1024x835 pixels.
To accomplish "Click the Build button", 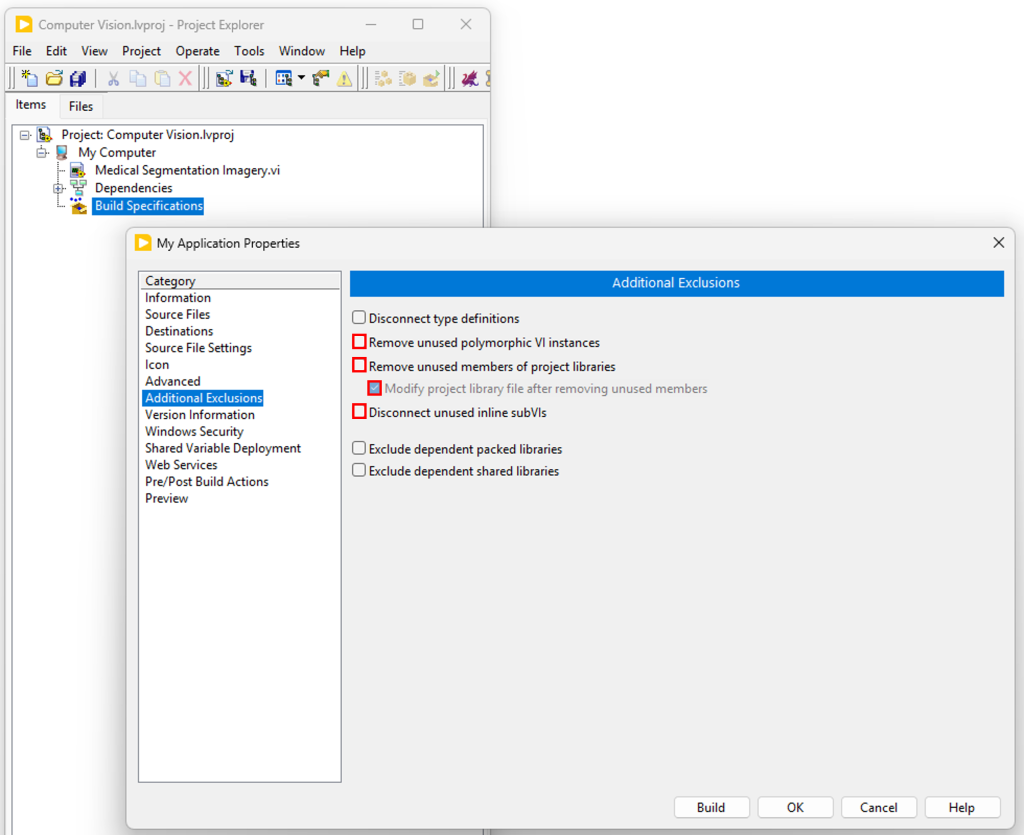I will pos(711,808).
